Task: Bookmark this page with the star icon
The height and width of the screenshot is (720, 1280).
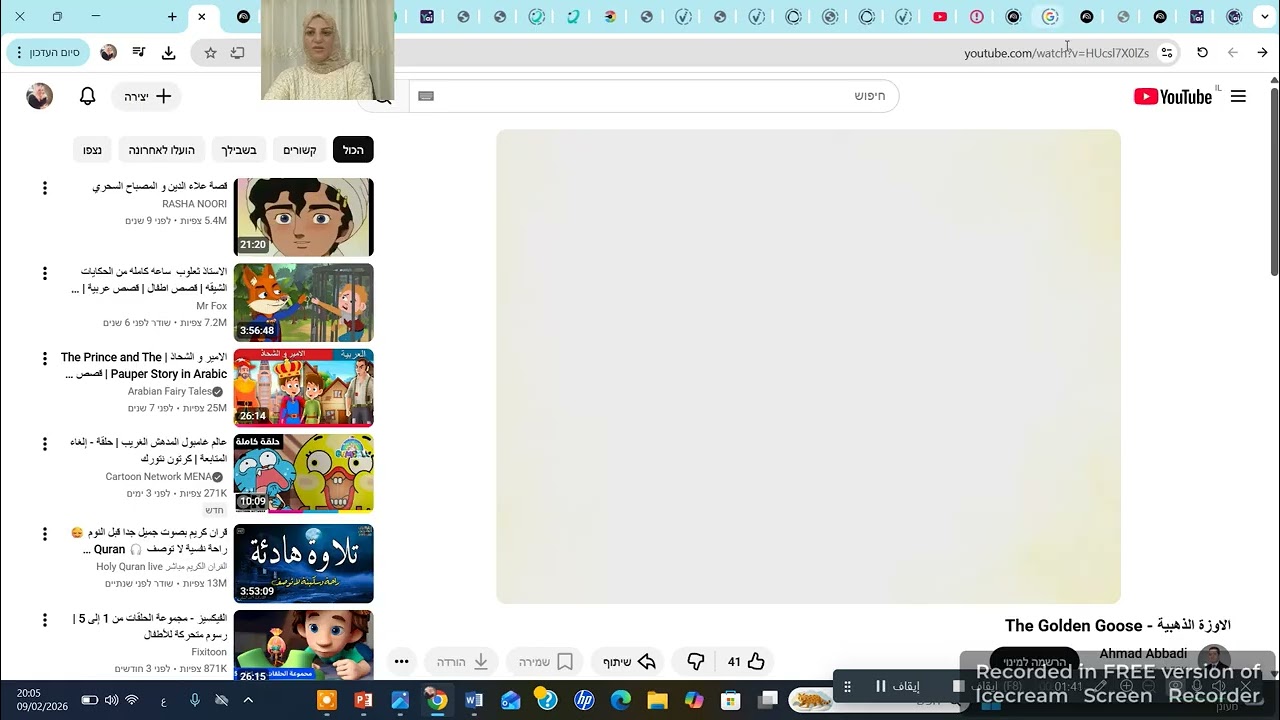Action: tap(210, 52)
